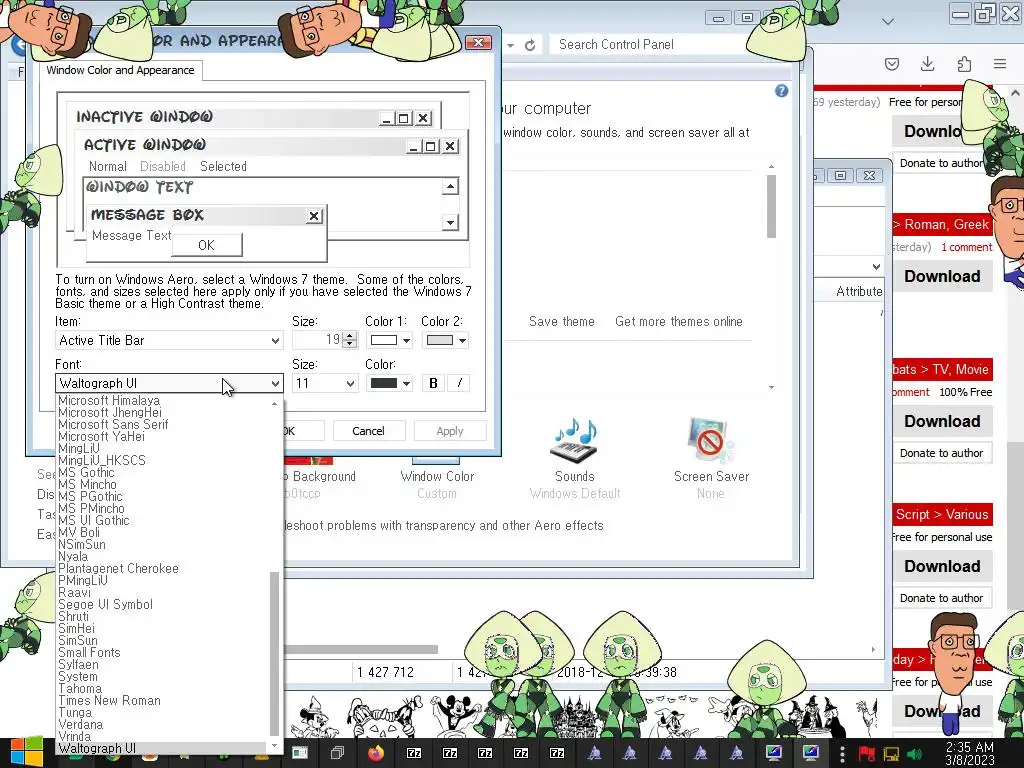Open the Windows Start button
This screenshot has height=768, width=1024.
click(x=26, y=752)
